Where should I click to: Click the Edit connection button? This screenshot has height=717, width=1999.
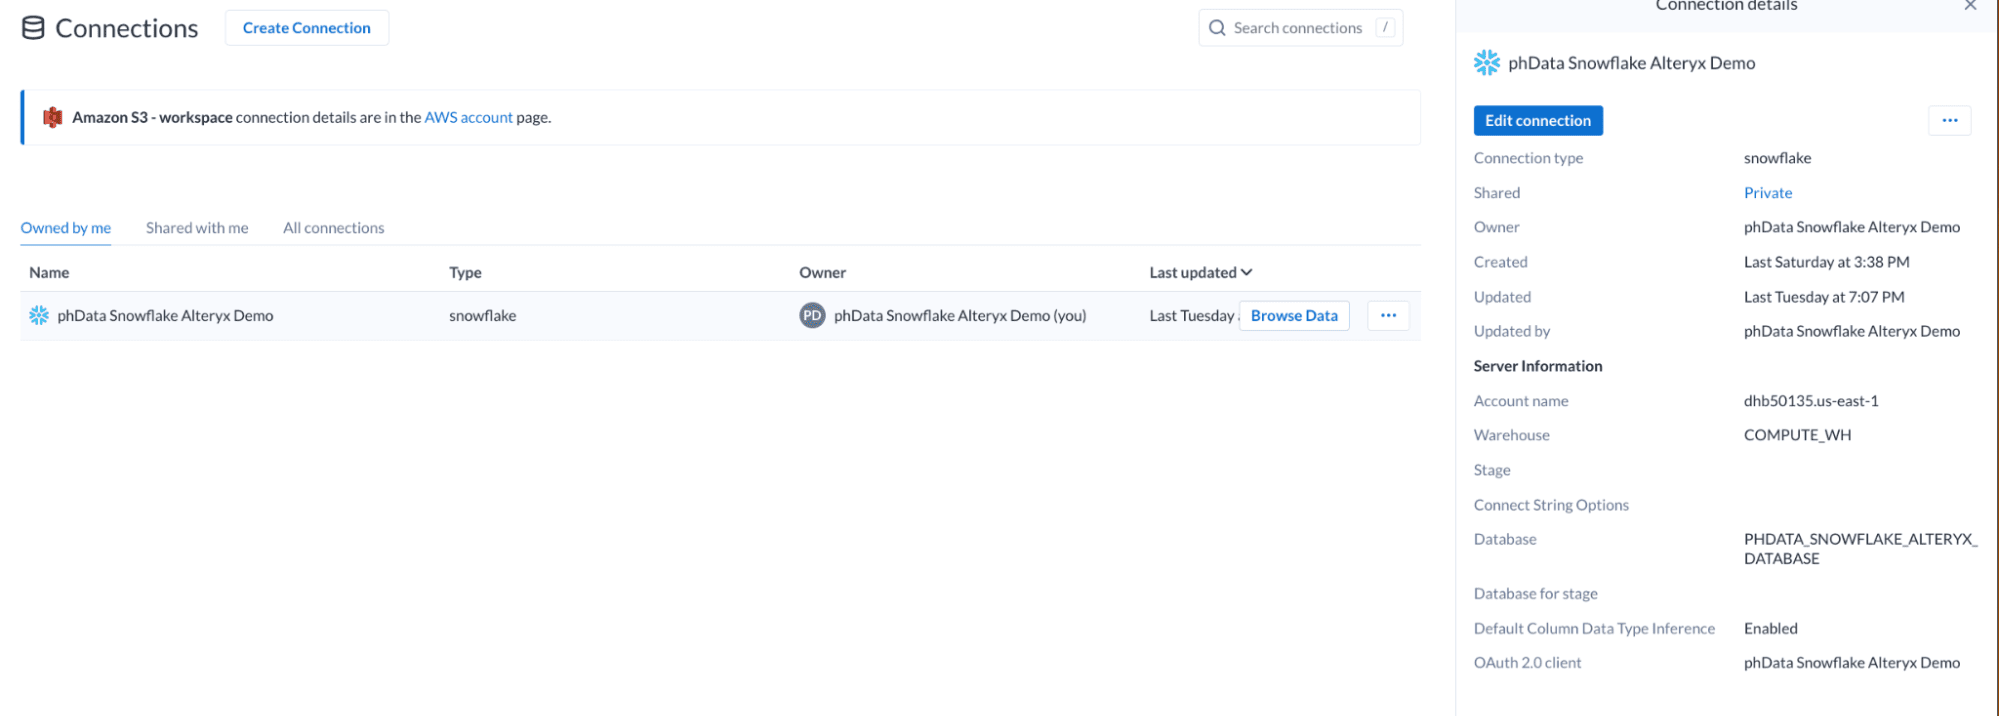(1537, 121)
